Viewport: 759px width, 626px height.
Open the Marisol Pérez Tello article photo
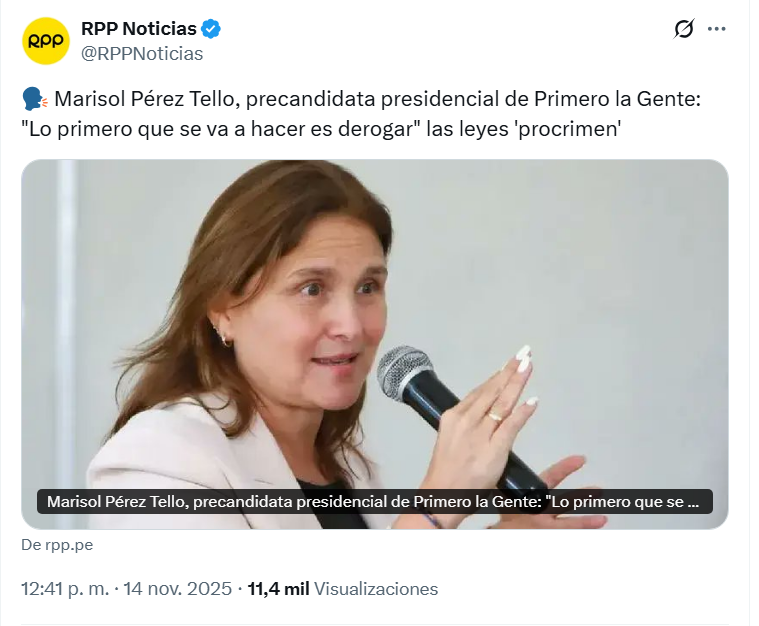(x=375, y=344)
